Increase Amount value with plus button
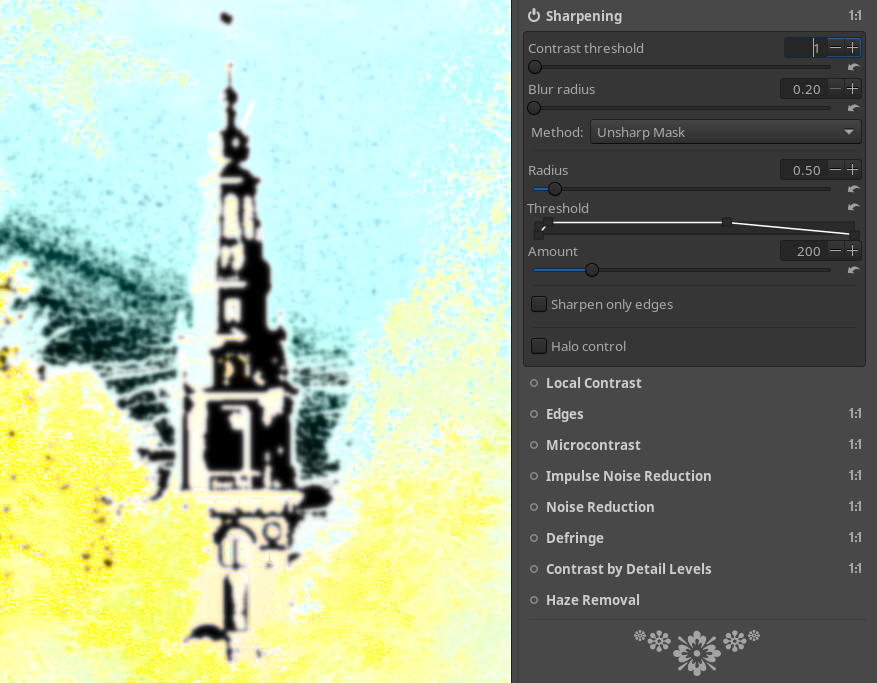 [852, 251]
